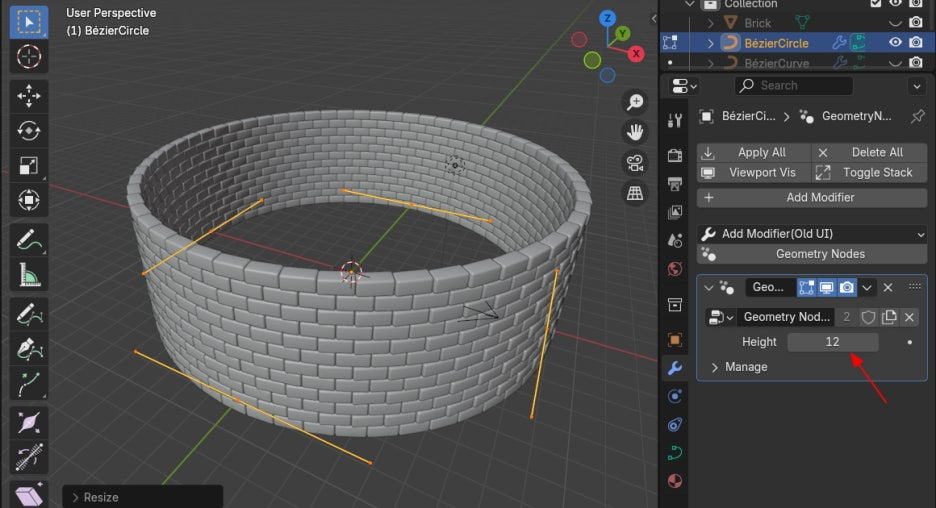Toggle Collection exclude checkbox in outliner

click(876, 4)
